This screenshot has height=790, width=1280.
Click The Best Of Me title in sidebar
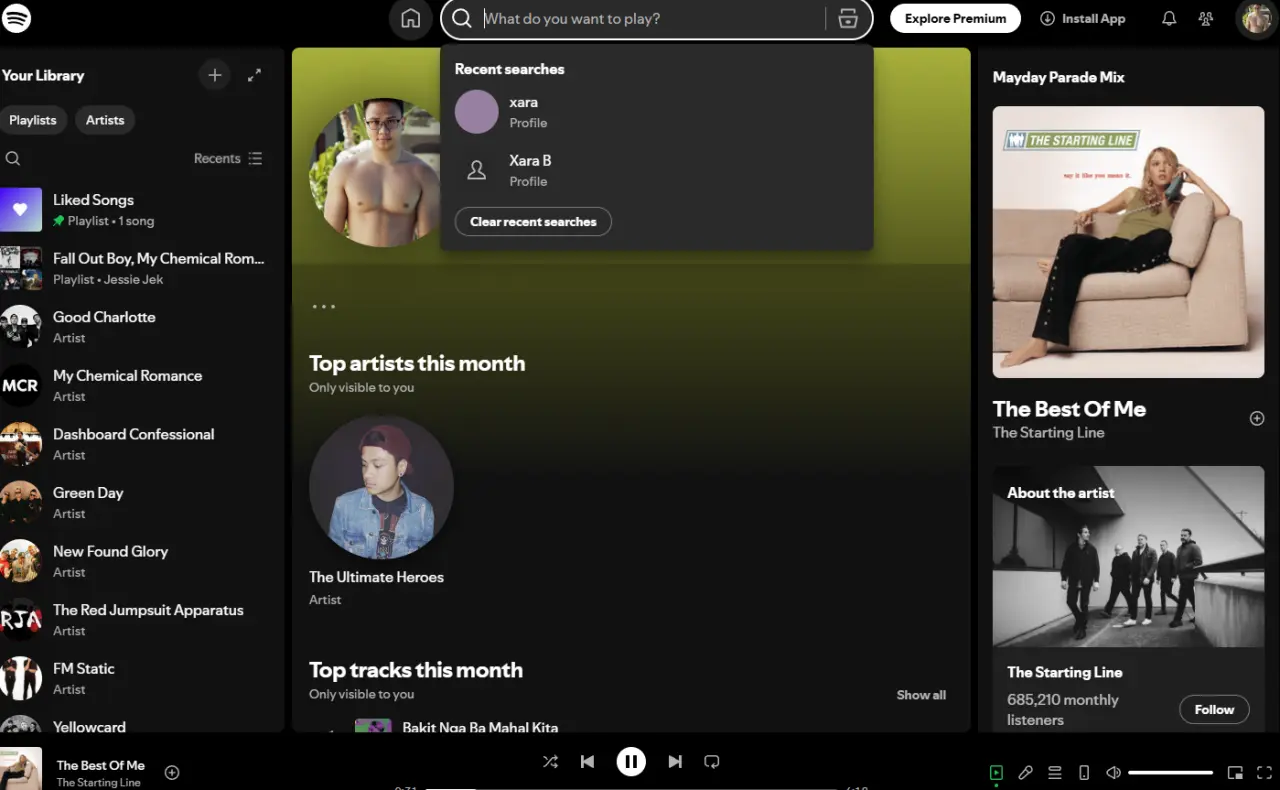pos(1069,409)
